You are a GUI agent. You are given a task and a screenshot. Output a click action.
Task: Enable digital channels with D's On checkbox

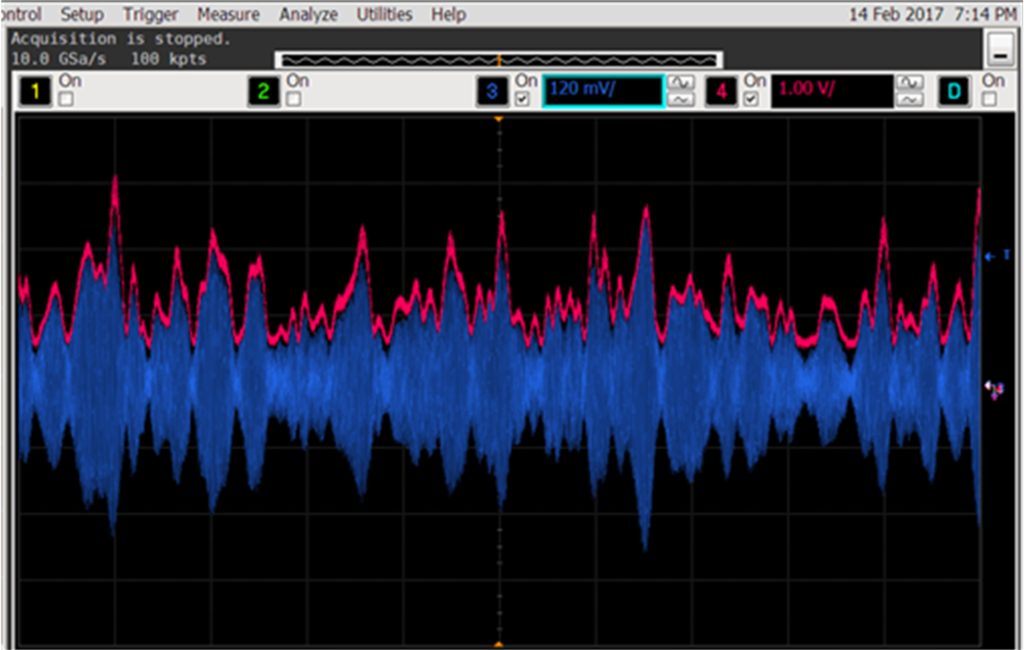pos(989,99)
